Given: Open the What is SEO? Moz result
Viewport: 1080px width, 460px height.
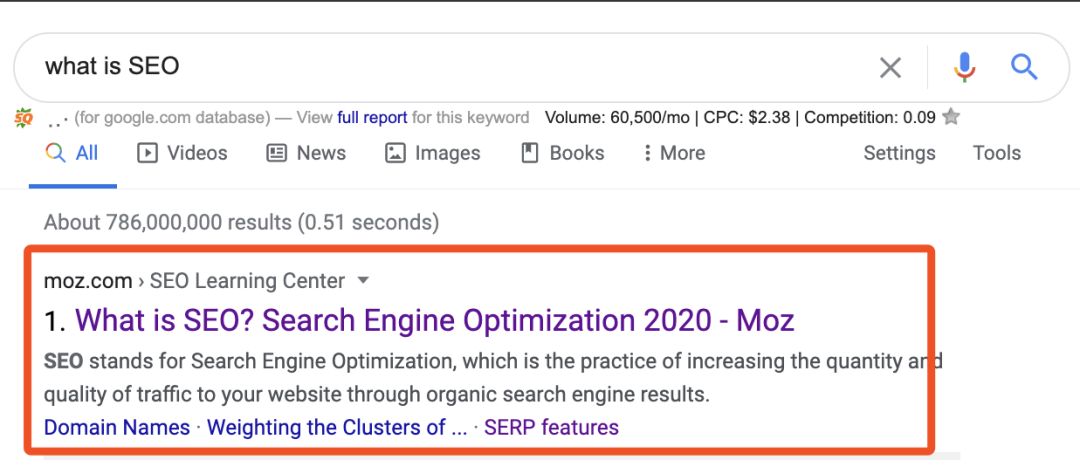Looking at the screenshot, I should (435, 321).
